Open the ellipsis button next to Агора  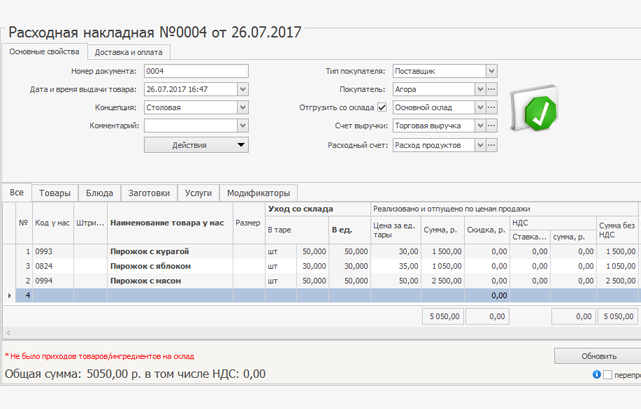(491, 89)
